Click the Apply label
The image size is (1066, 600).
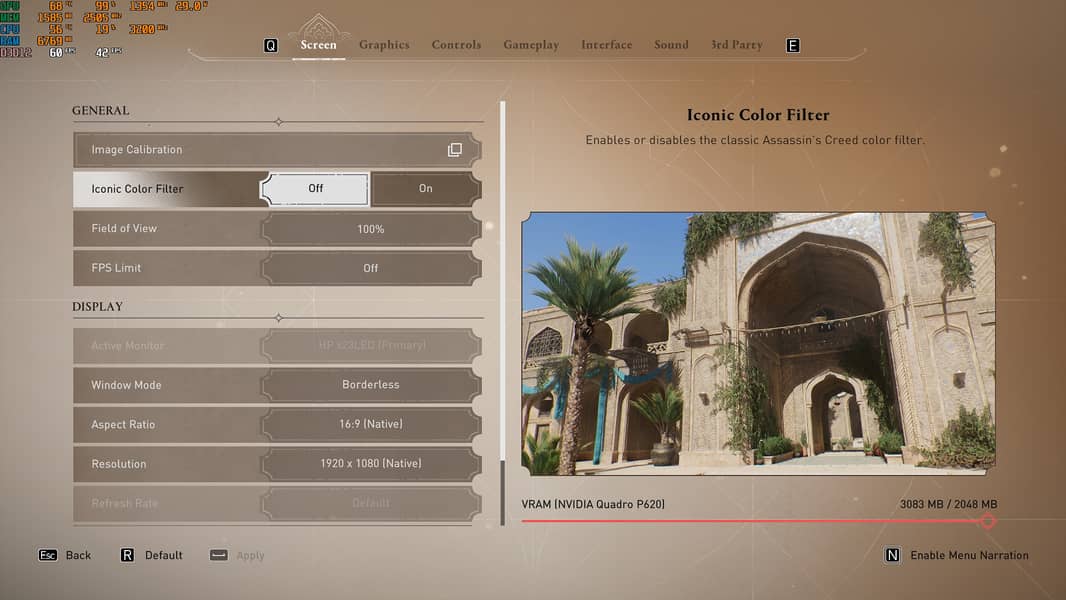250,556
